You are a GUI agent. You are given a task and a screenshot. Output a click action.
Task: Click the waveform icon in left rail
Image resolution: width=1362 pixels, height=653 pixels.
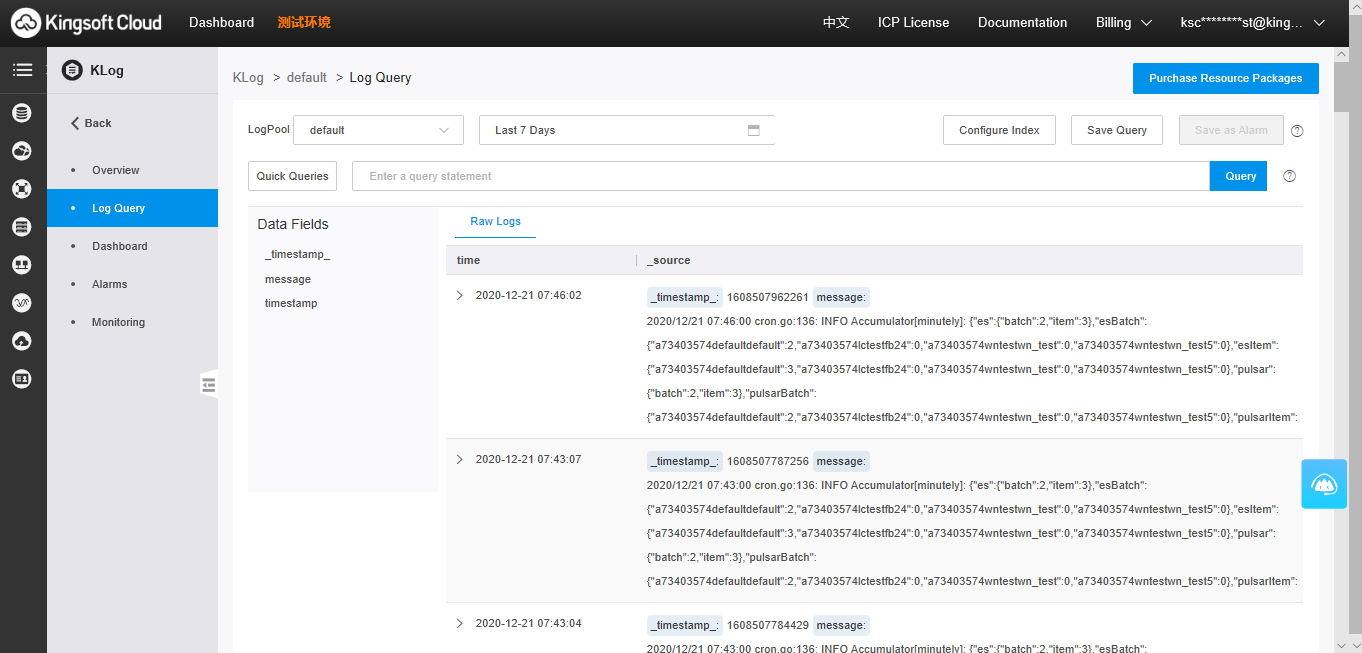[x=22, y=303]
